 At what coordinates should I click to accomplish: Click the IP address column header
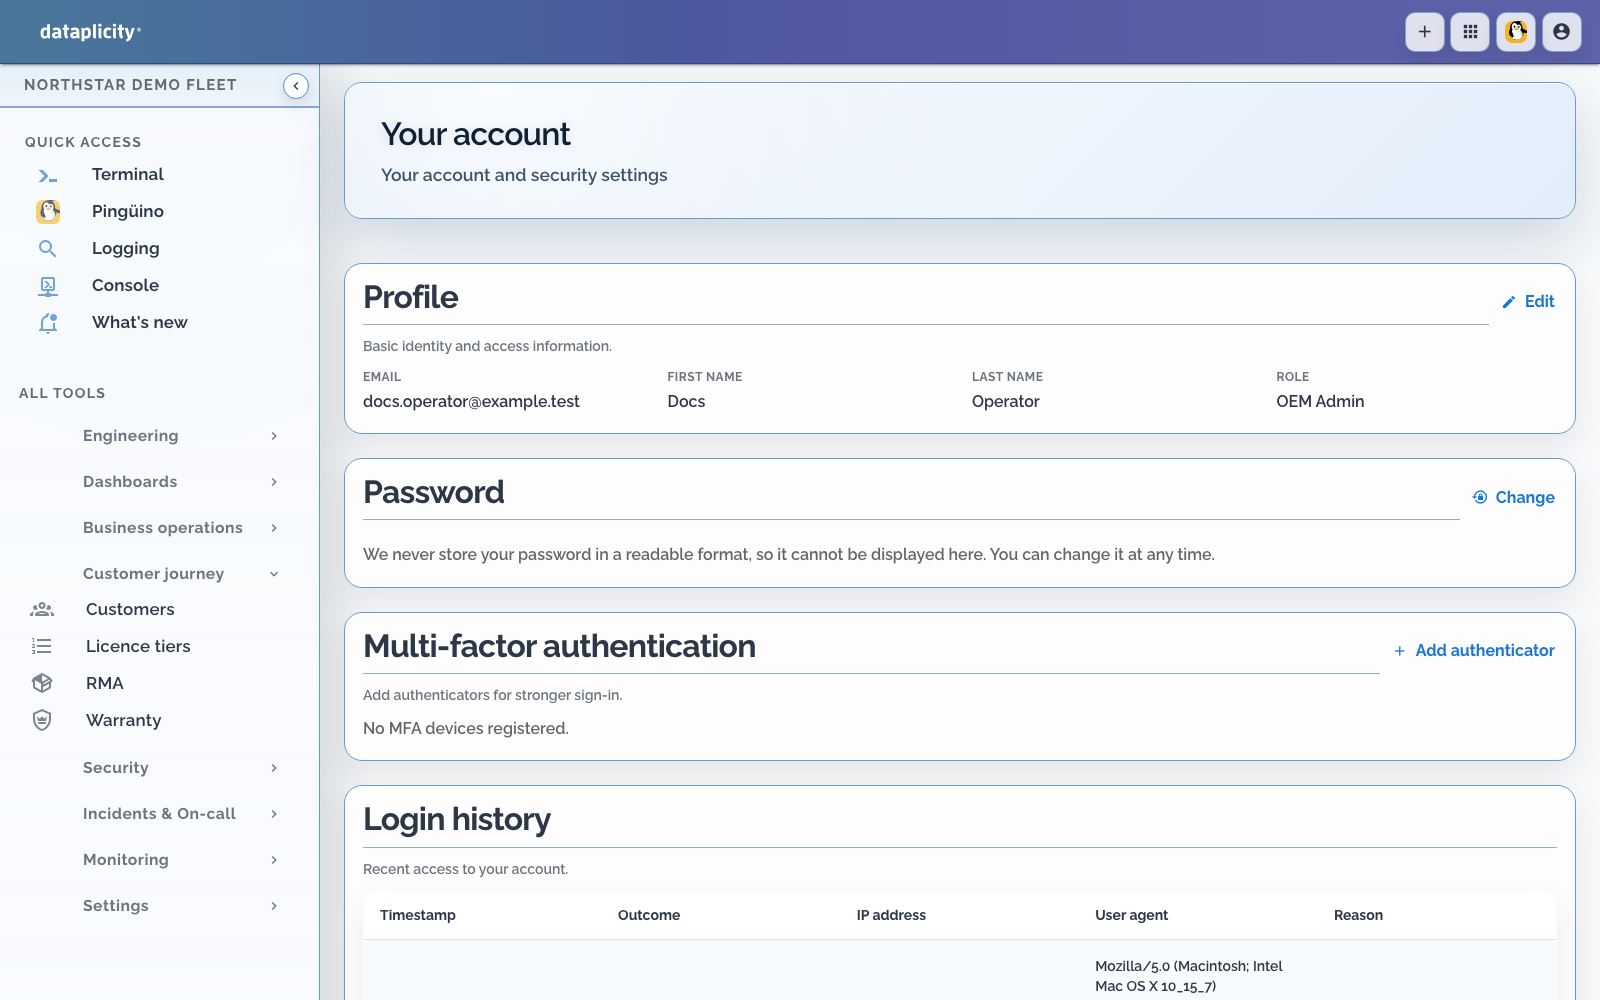(891, 915)
